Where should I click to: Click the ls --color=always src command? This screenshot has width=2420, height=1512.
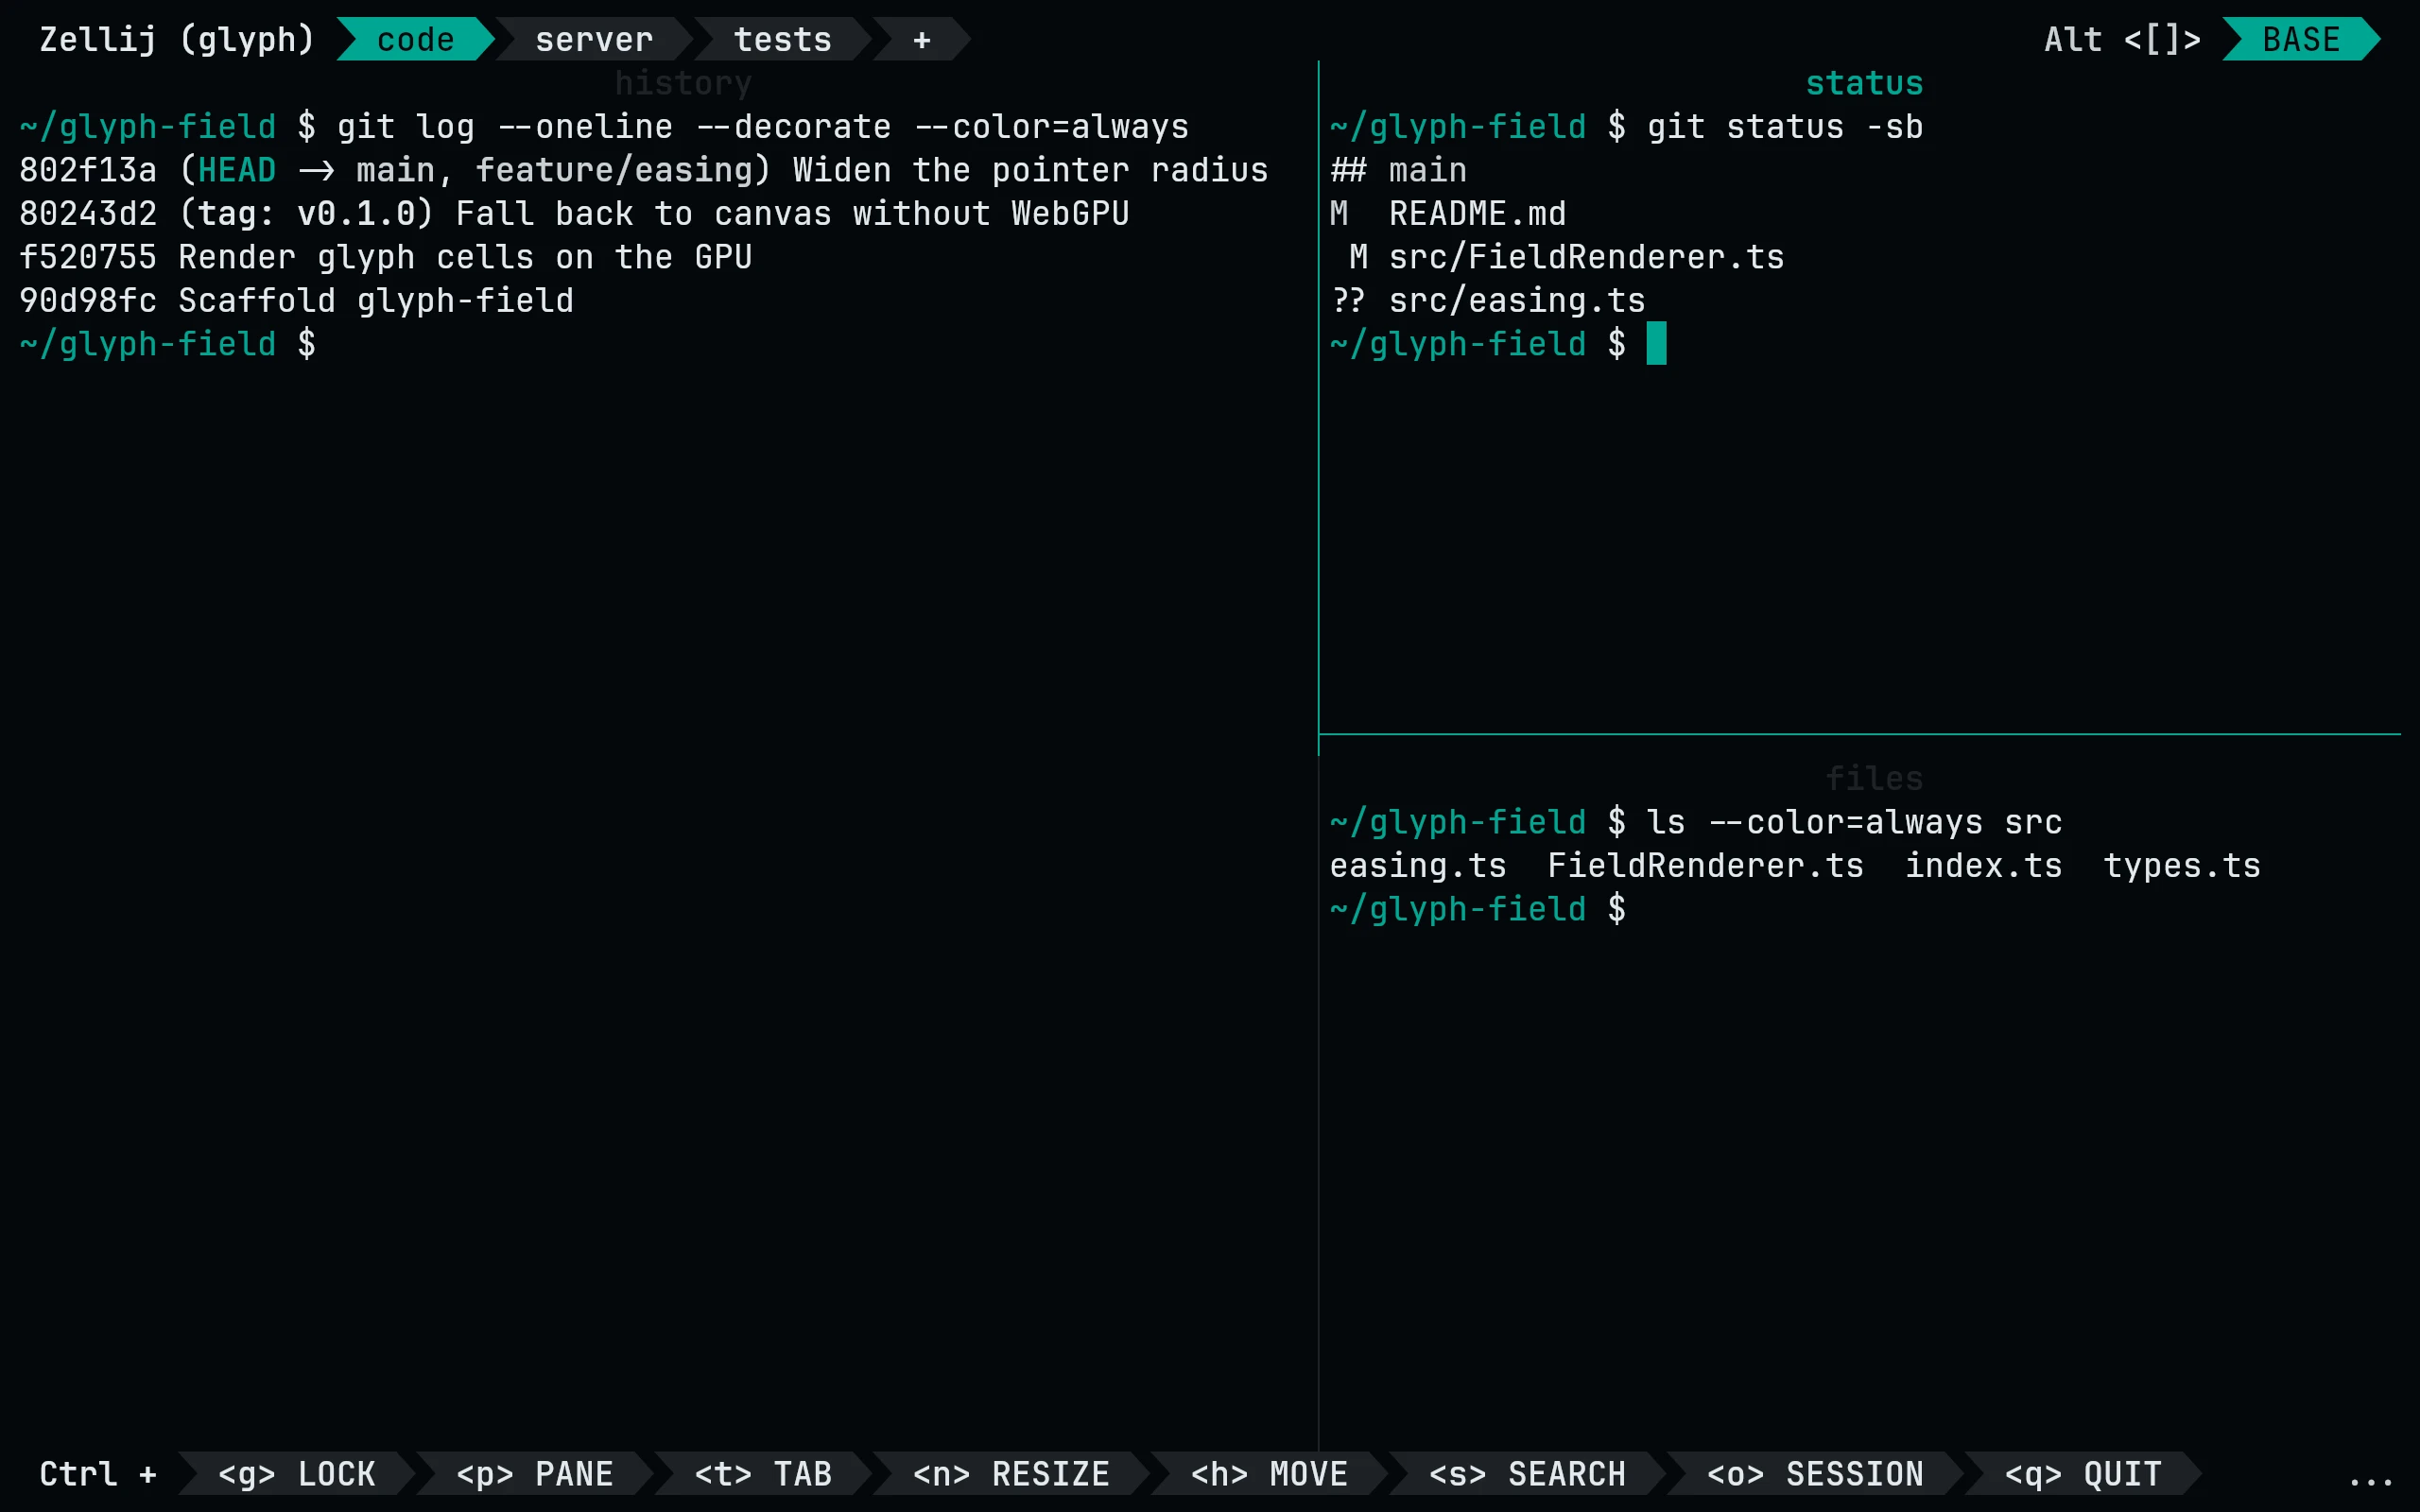[x=1854, y=822]
